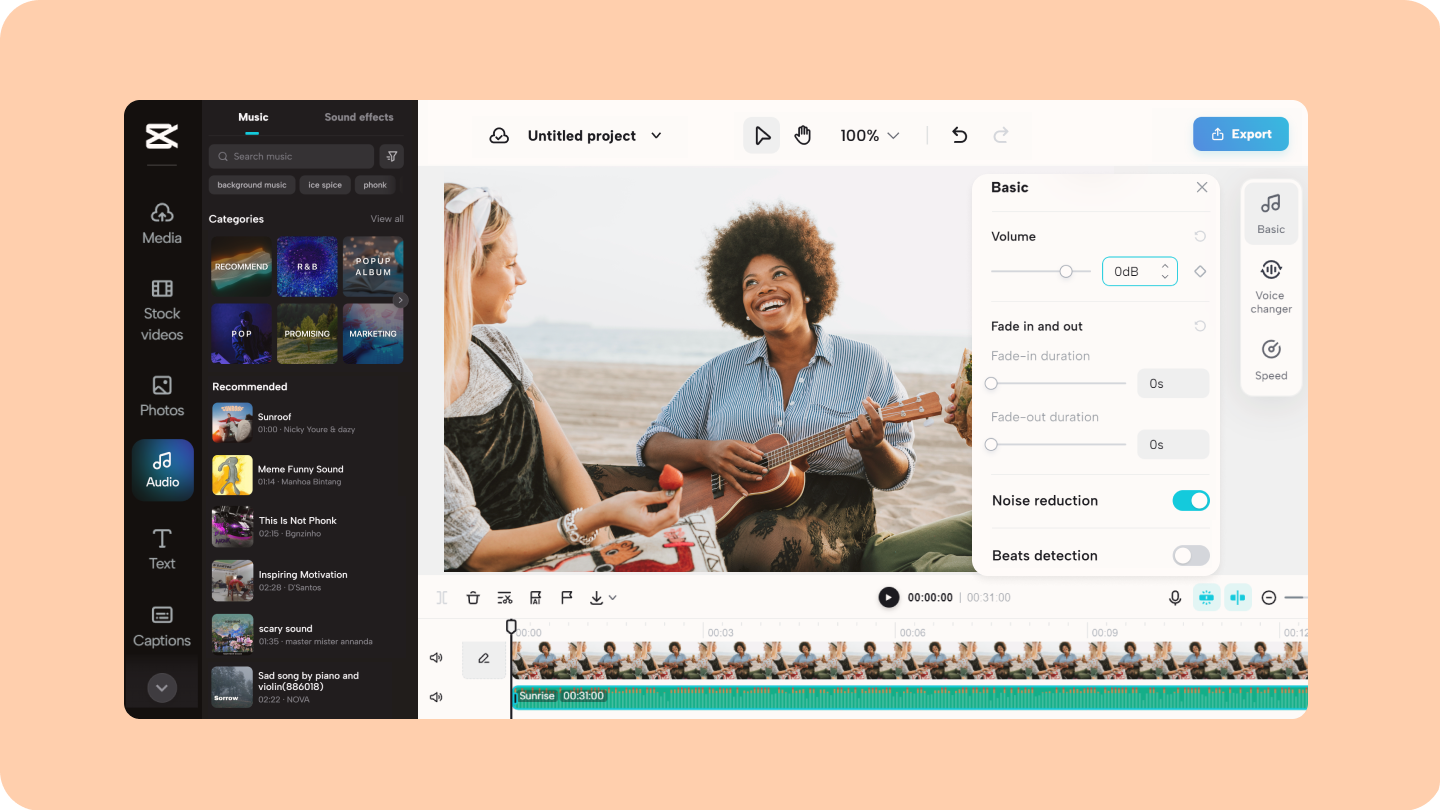
Task: Toggle Noise reduction switch
Action: click(x=1191, y=501)
